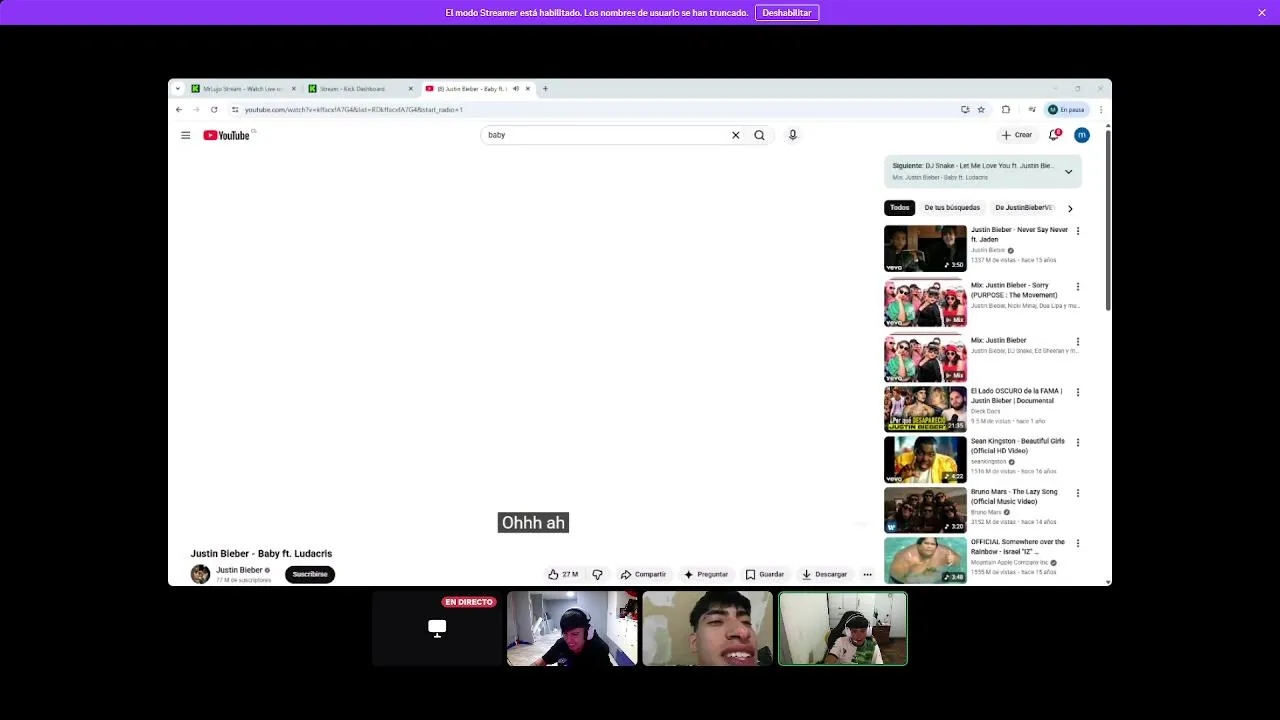The width and height of the screenshot is (1280, 720).
Task: Select the De tus búsquedas chip
Action: click(x=952, y=208)
